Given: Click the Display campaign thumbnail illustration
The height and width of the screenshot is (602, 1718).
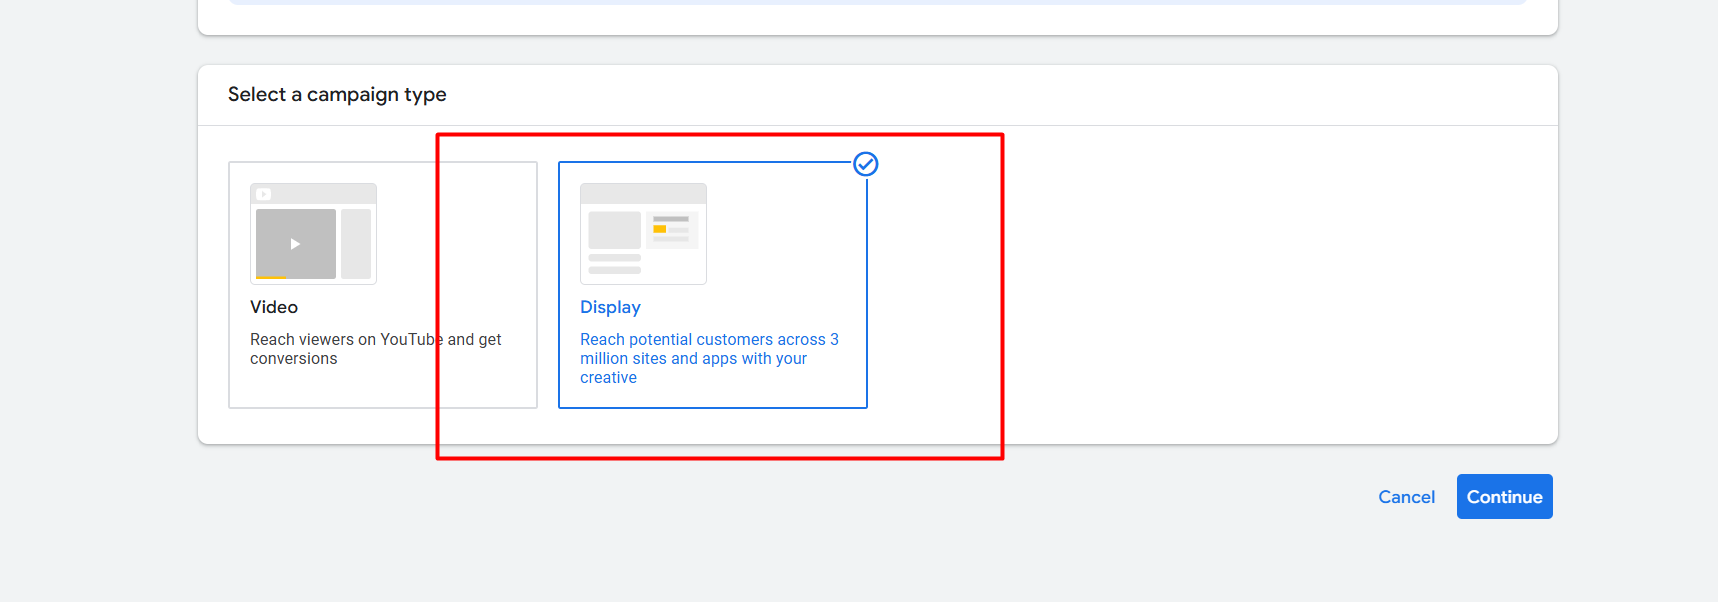Looking at the screenshot, I should point(643,234).
